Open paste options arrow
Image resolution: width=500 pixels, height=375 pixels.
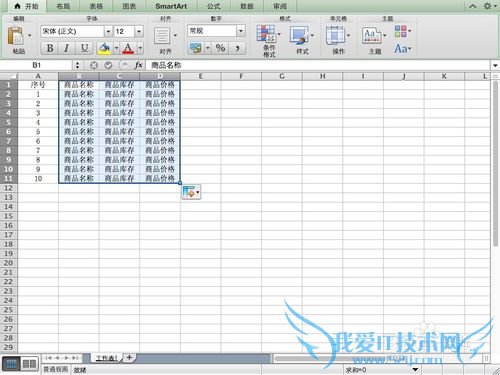coord(29,35)
